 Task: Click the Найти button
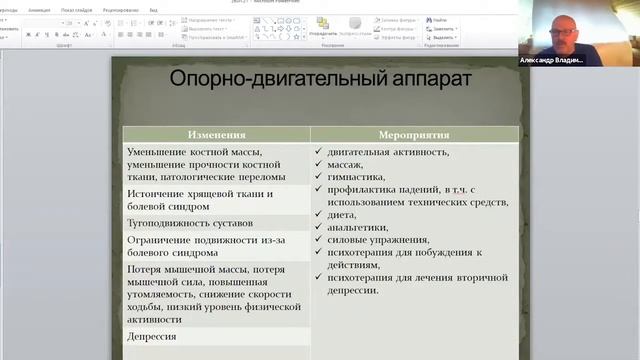click(x=437, y=20)
